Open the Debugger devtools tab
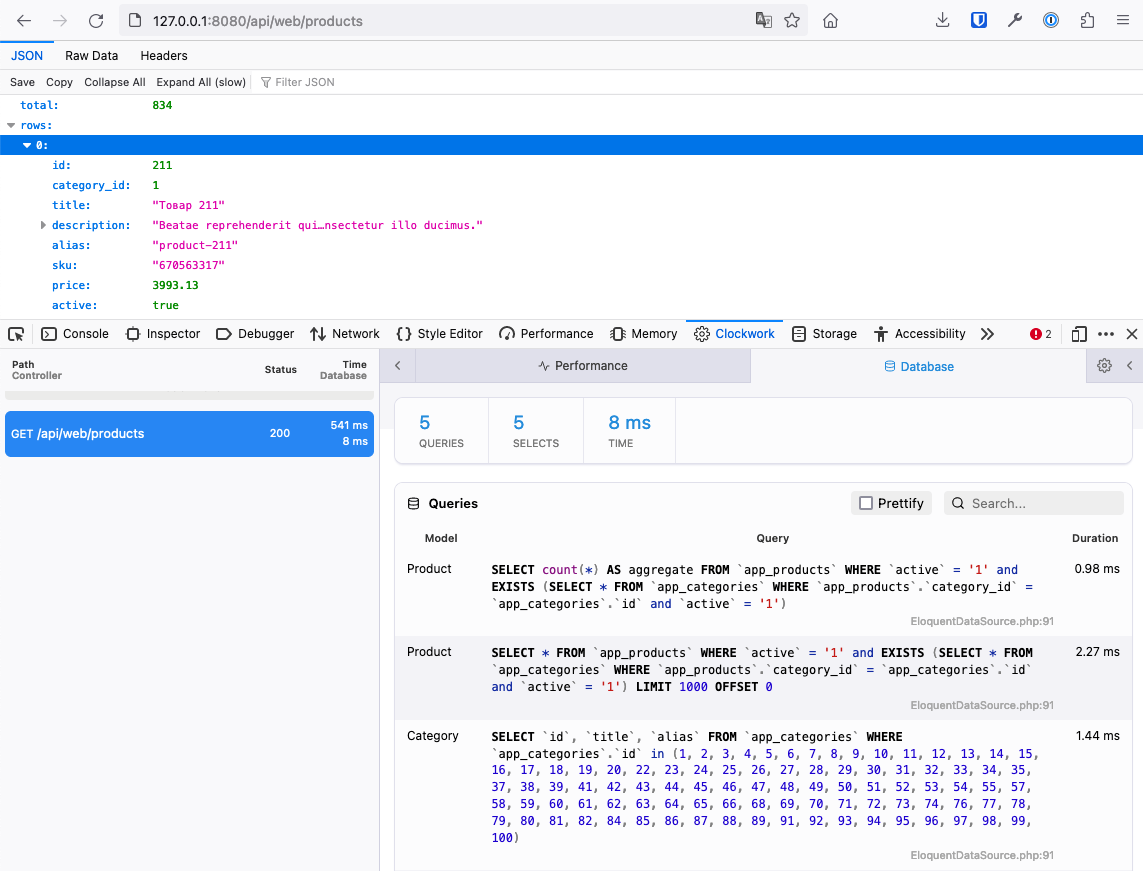Screen dimensions: 1143x871 [x=255, y=334]
